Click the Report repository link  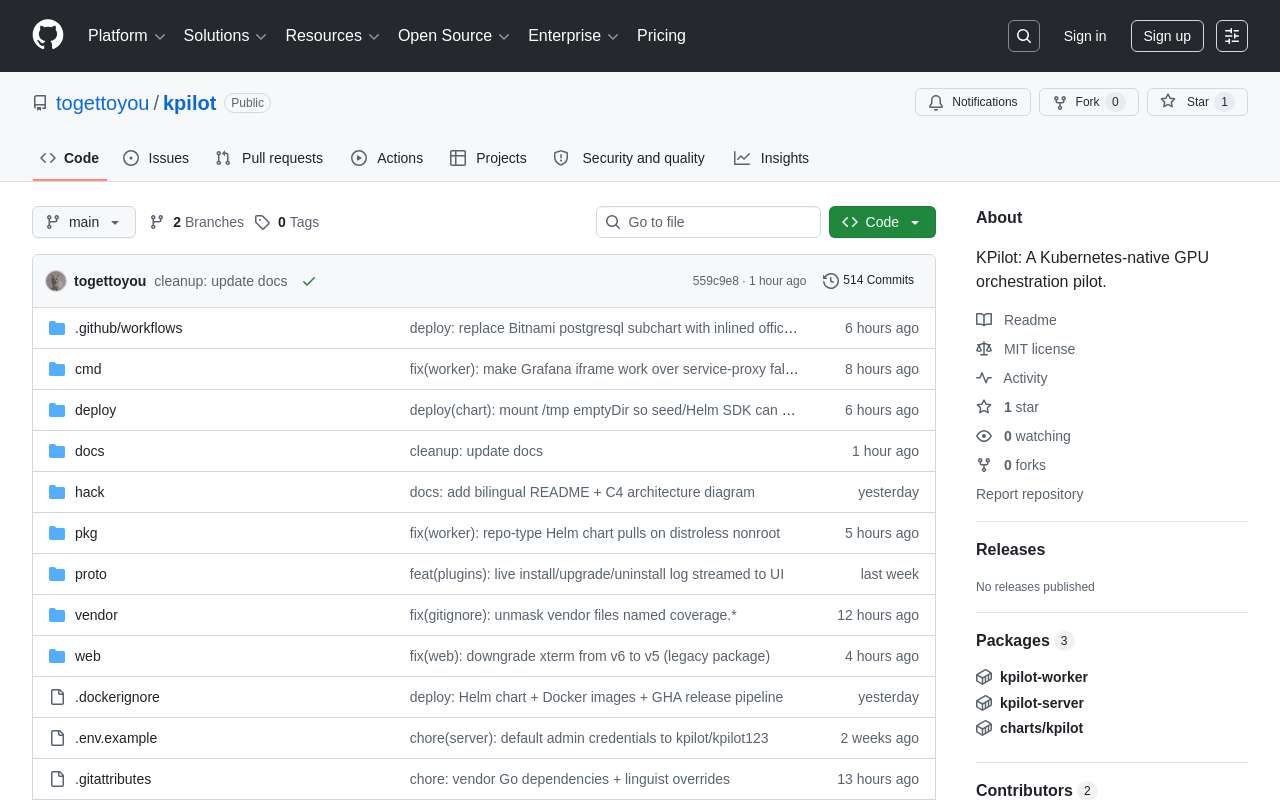pyautogui.click(x=1029, y=494)
